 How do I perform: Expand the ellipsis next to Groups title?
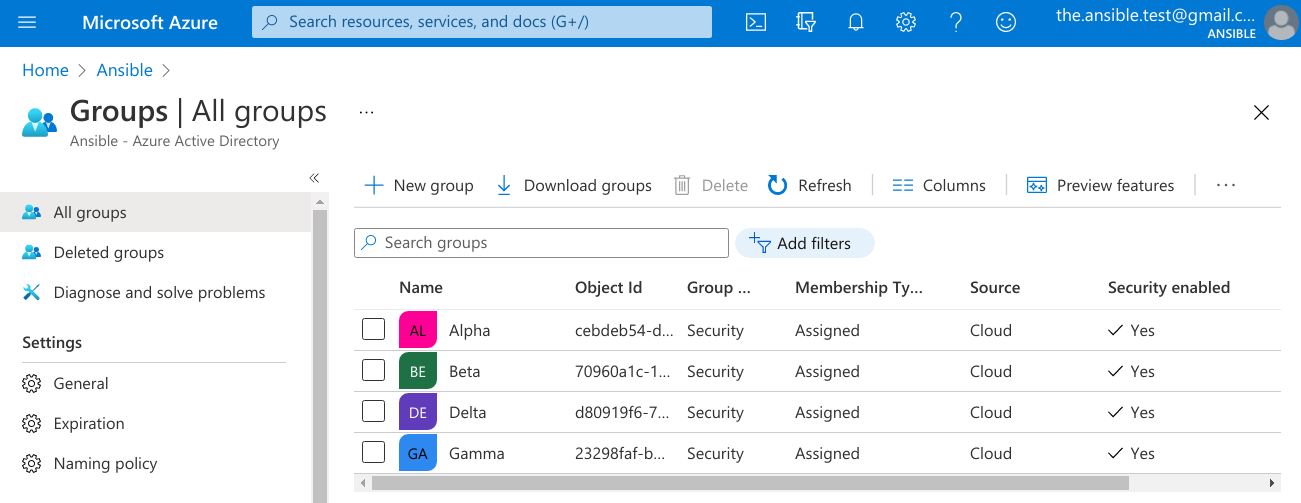pyautogui.click(x=366, y=112)
